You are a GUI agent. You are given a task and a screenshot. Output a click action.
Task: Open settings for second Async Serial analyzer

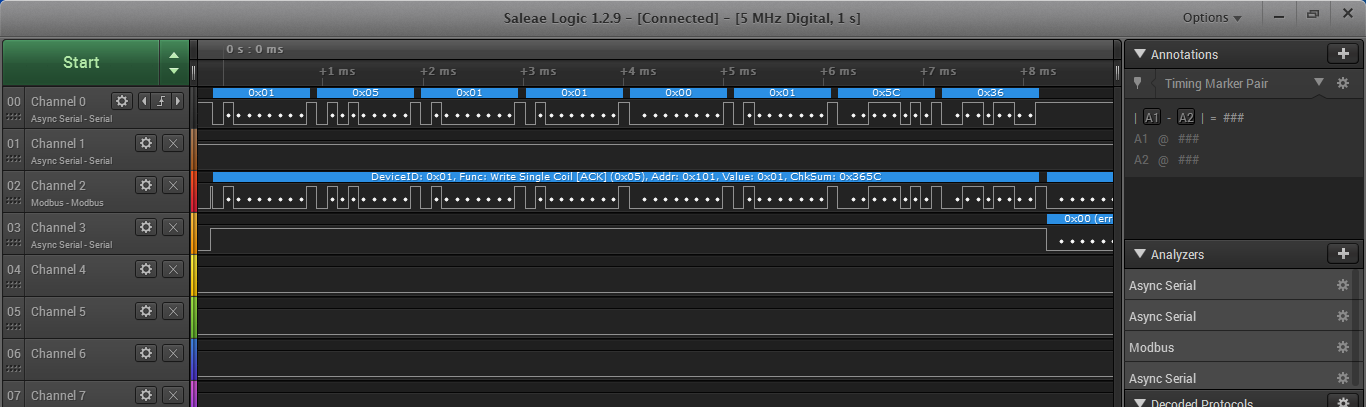click(1343, 317)
